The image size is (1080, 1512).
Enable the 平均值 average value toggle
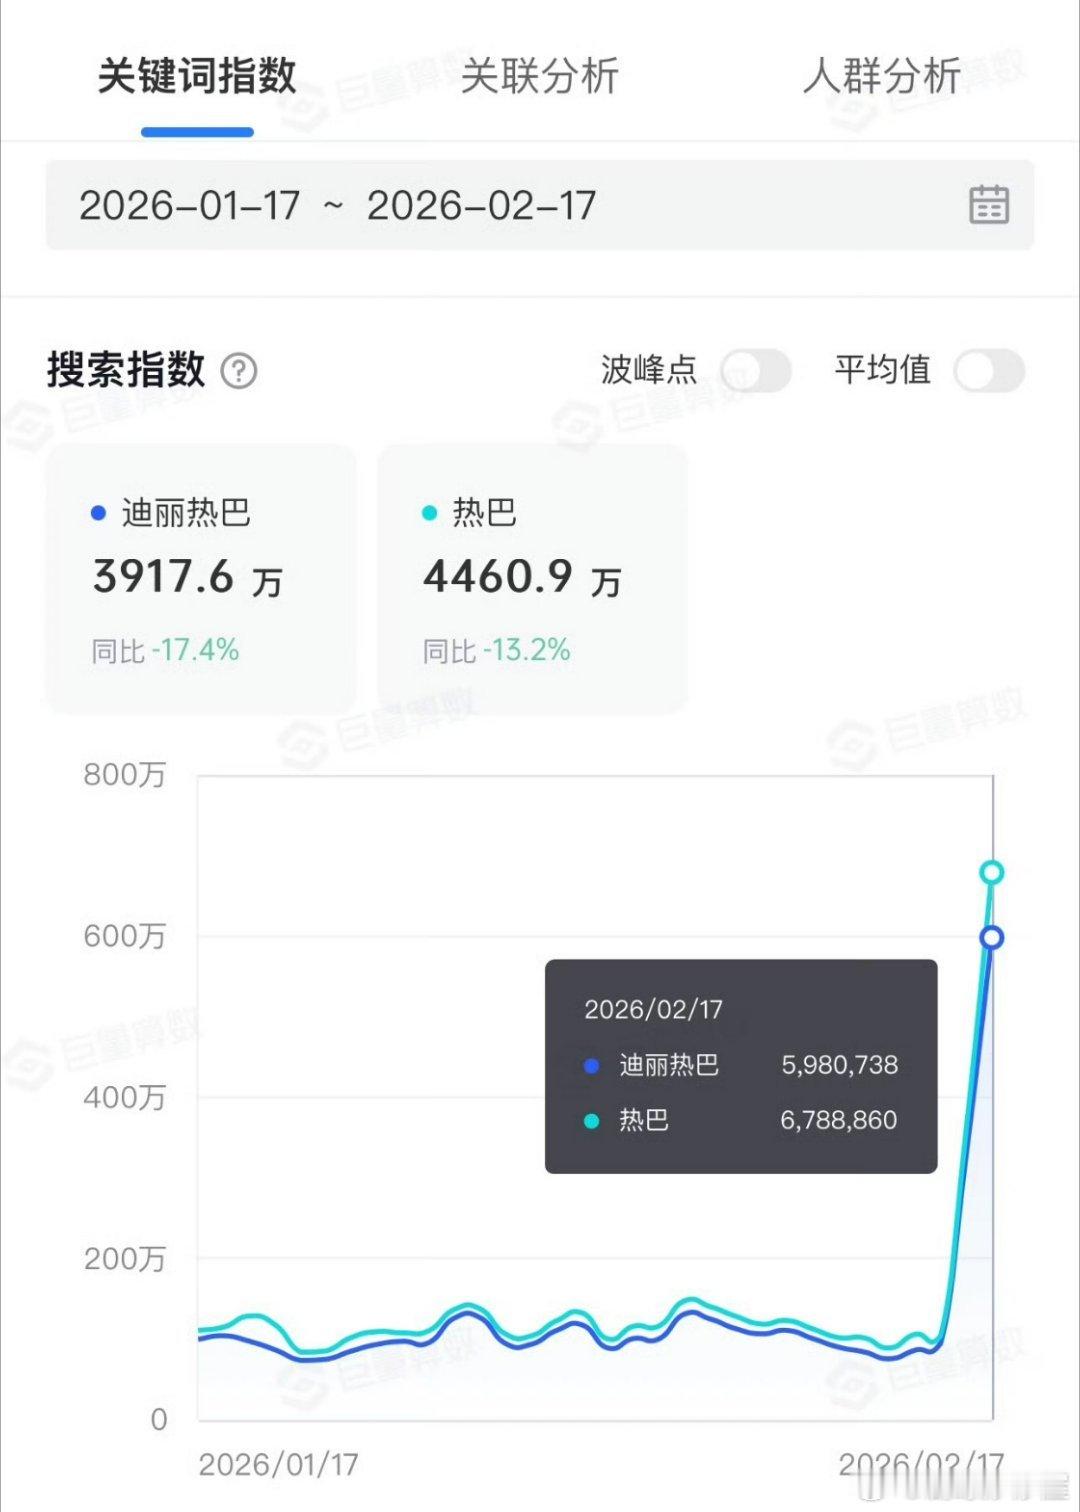point(989,371)
